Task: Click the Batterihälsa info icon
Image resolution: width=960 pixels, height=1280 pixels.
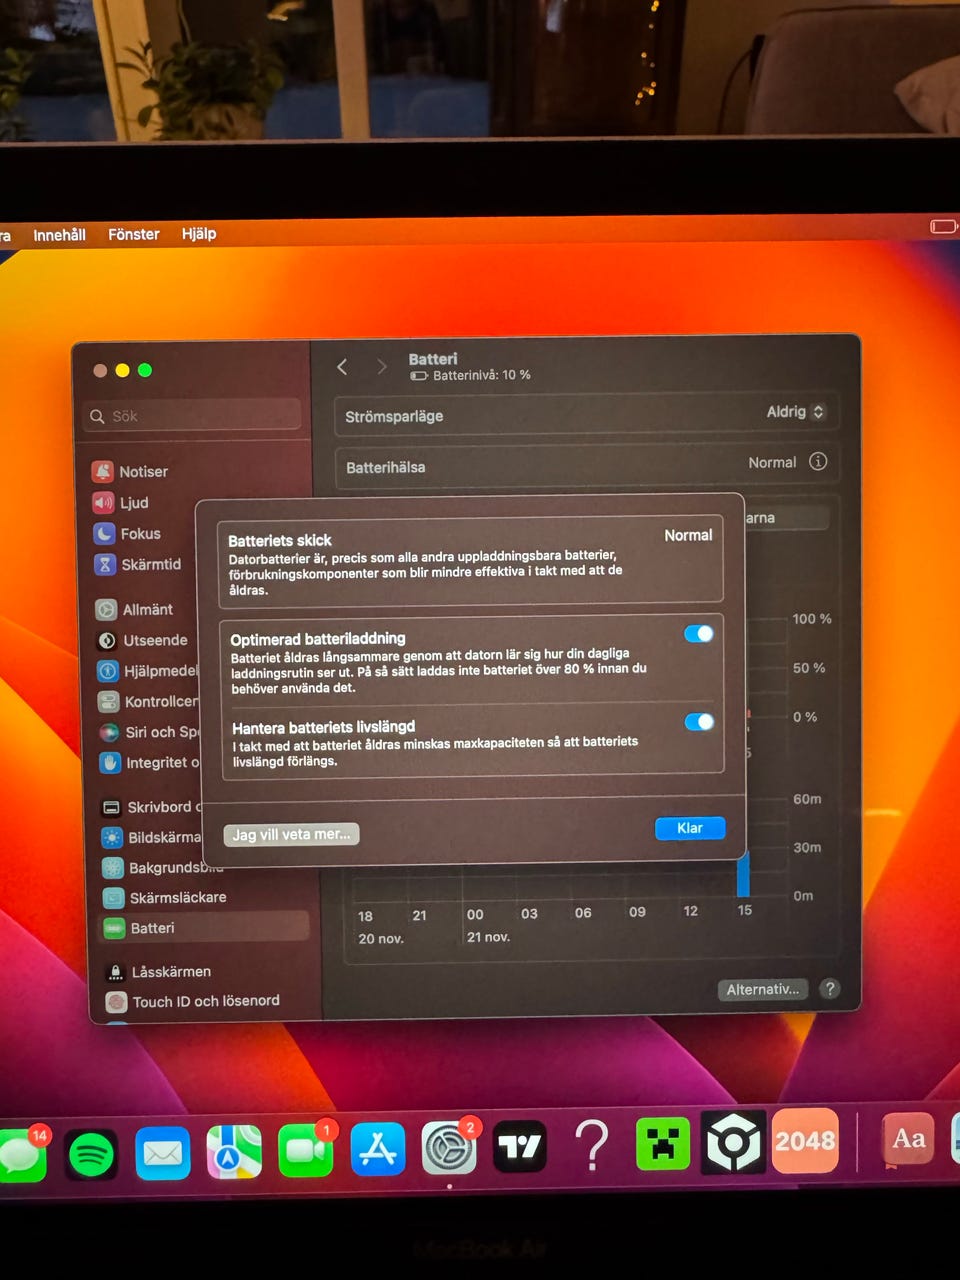Action: point(818,461)
